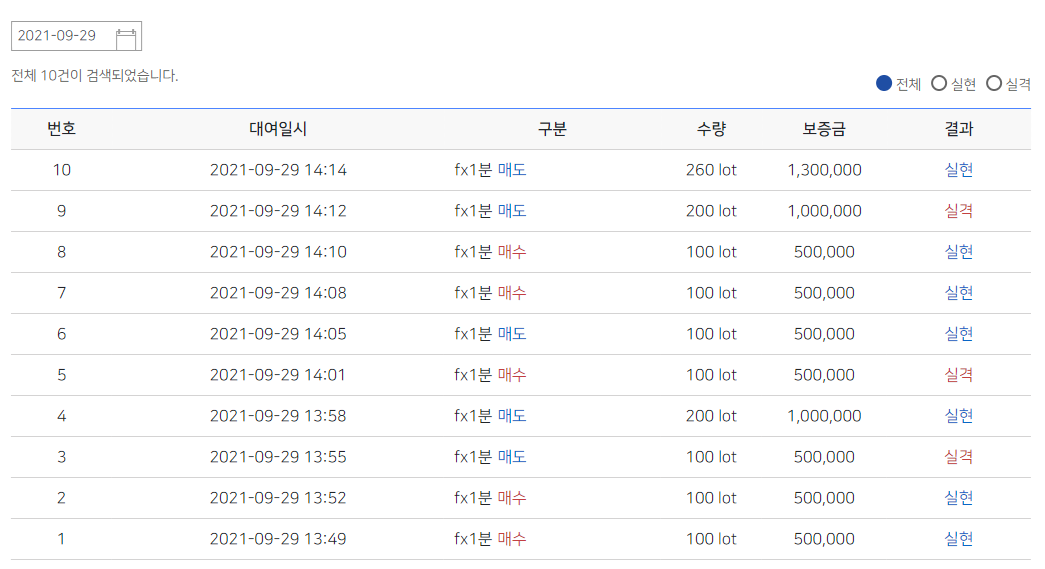Click the 보증금 column header
This screenshot has width=1045, height=569.
824,129
